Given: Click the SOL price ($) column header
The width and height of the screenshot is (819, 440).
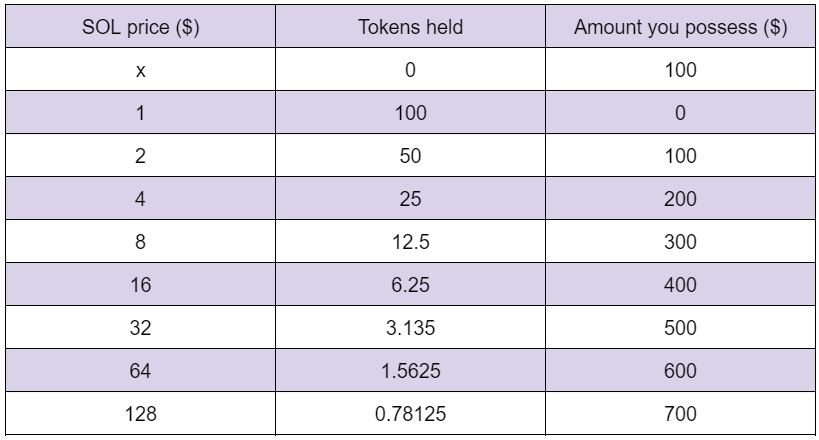Looking at the screenshot, I should click(141, 27).
